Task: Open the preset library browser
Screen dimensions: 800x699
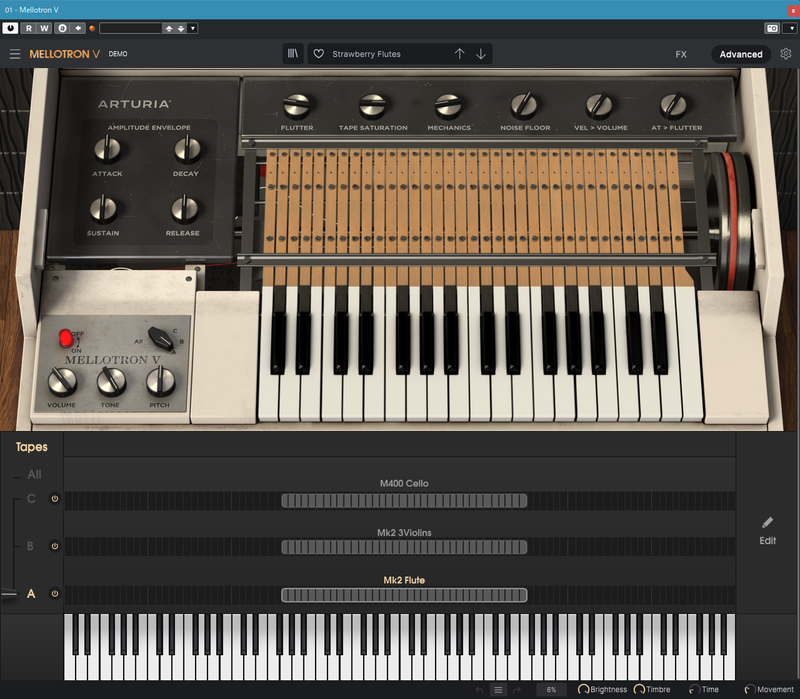Action: [293, 54]
